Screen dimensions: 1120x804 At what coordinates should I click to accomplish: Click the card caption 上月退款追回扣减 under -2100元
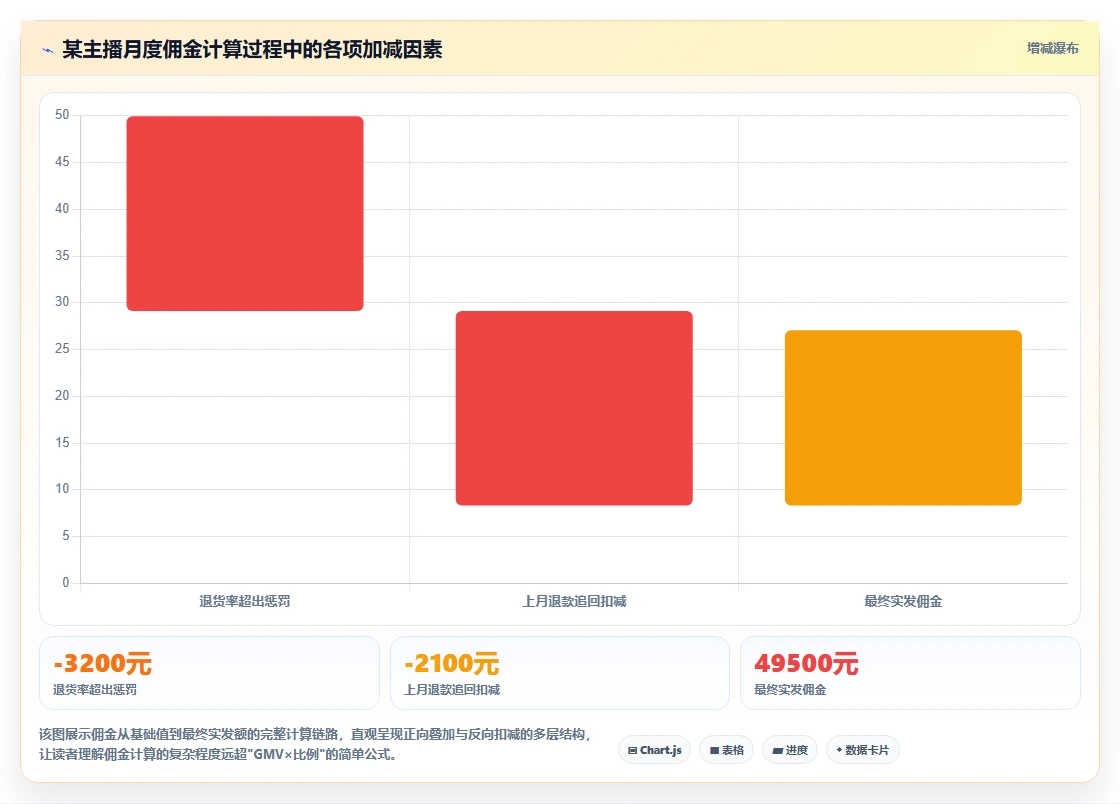(452, 690)
